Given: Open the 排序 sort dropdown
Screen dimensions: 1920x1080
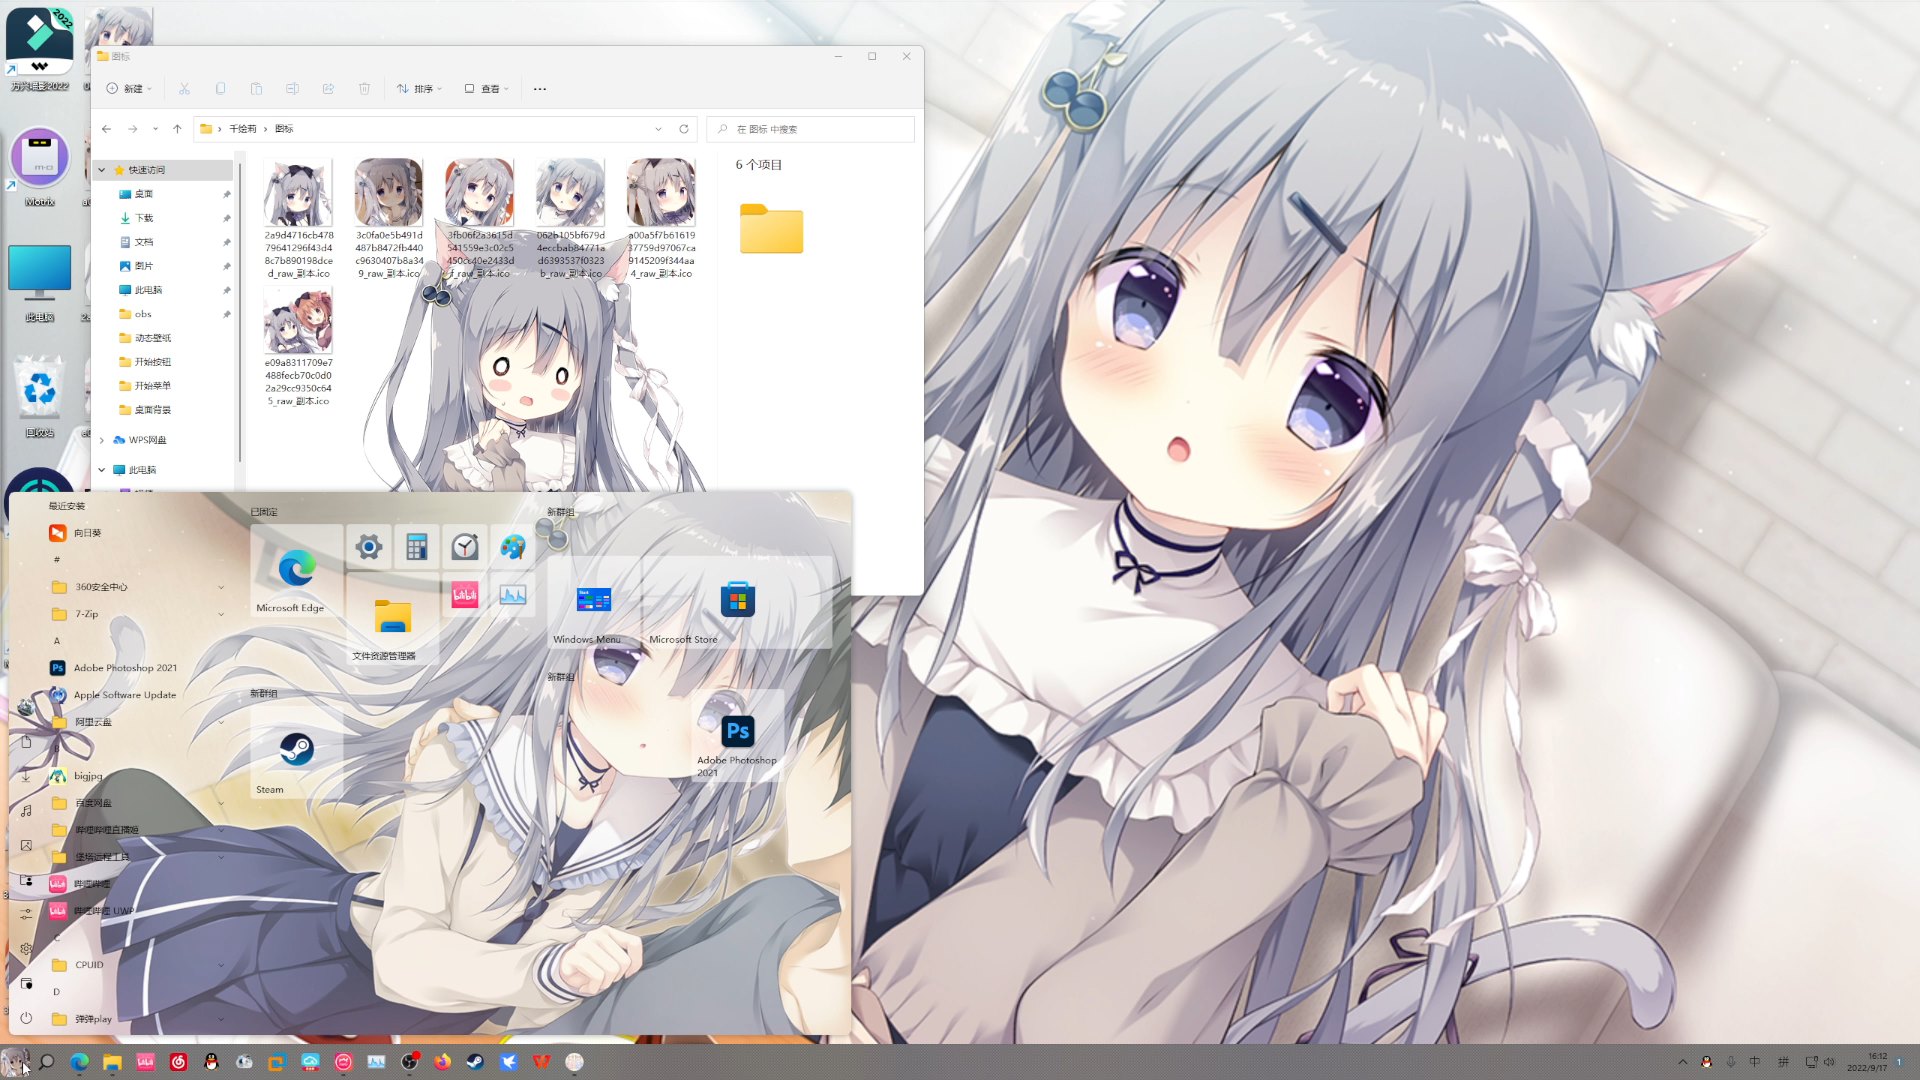Looking at the screenshot, I should point(419,89).
